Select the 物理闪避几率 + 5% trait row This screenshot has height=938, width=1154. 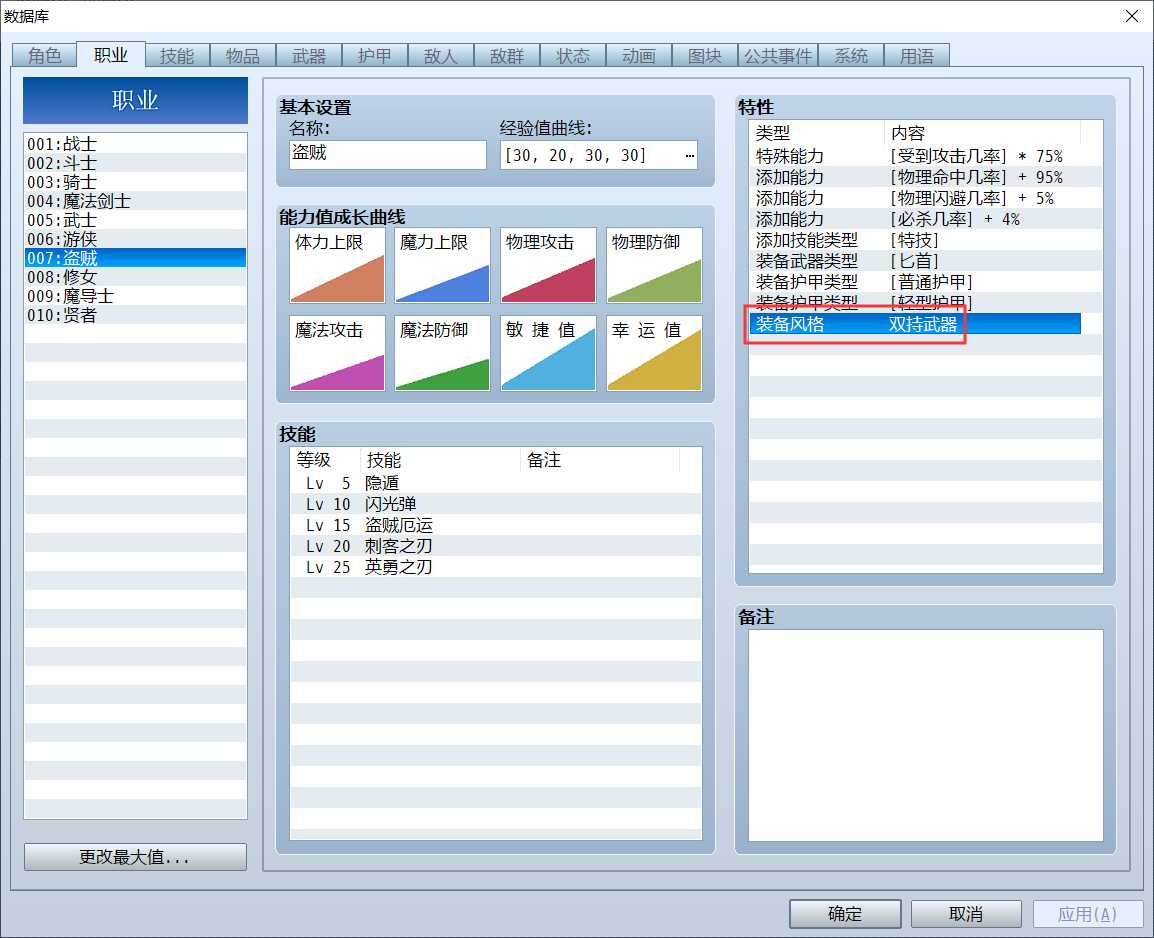click(925, 198)
